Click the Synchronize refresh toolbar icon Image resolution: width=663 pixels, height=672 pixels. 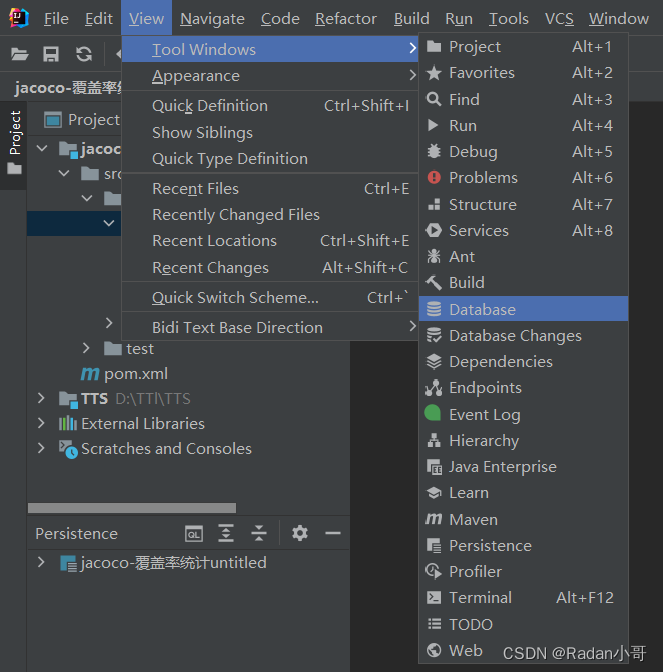click(84, 54)
